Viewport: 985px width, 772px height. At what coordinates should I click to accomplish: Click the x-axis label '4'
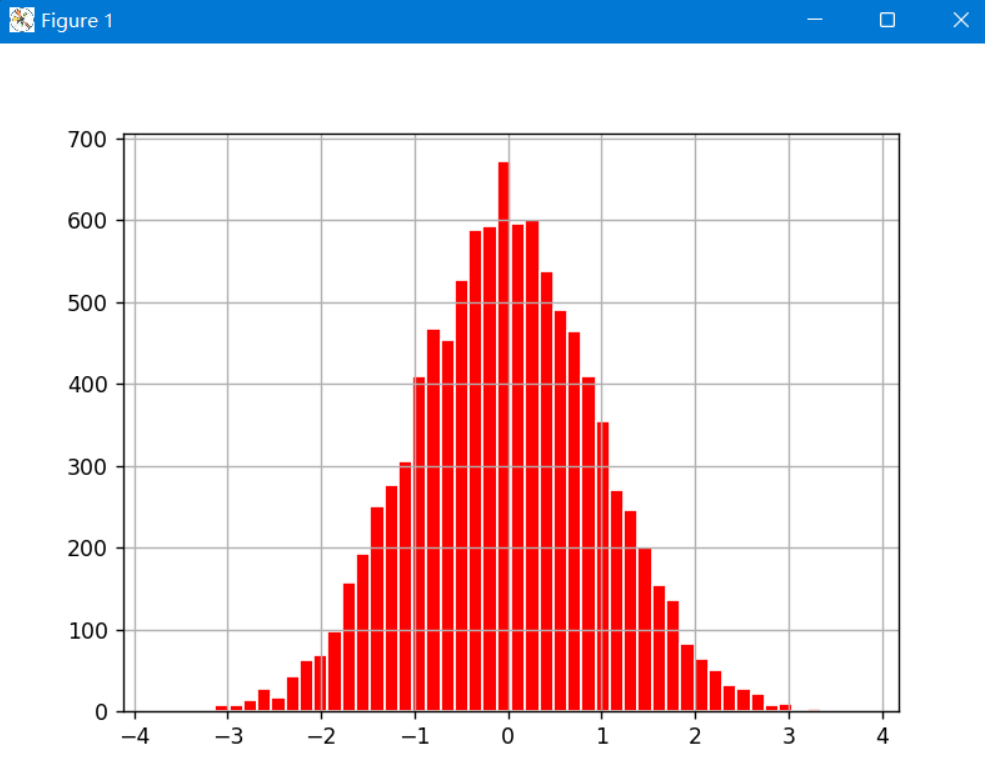coord(883,736)
